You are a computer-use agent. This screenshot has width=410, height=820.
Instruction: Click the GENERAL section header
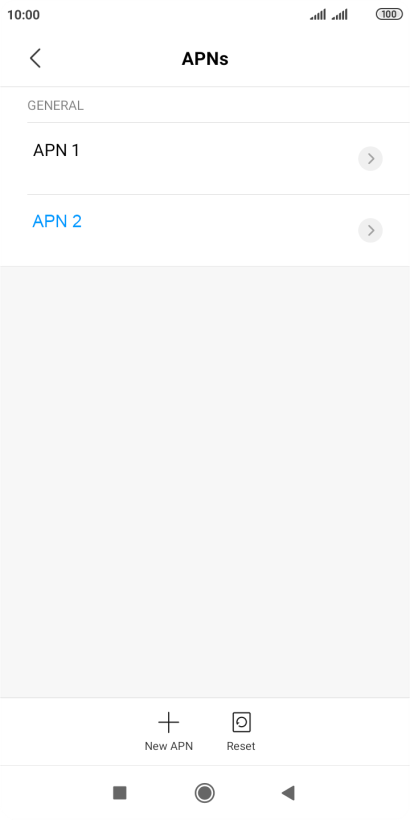[55, 106]
